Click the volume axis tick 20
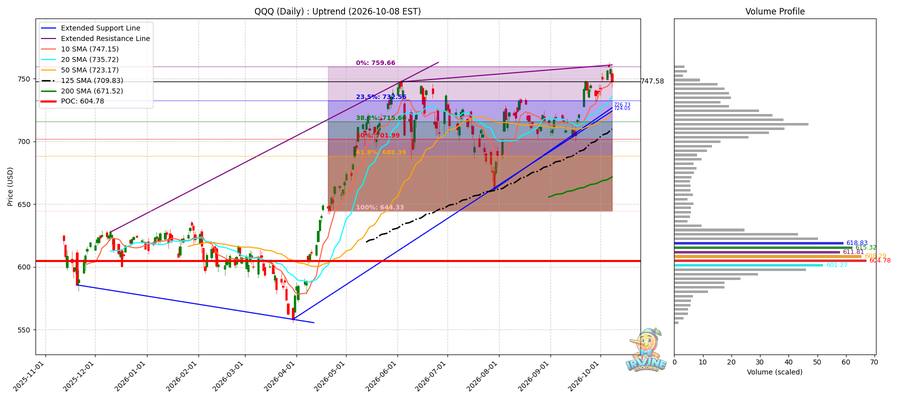The width and height of the screenshot is (900, 400). point(731,362)
